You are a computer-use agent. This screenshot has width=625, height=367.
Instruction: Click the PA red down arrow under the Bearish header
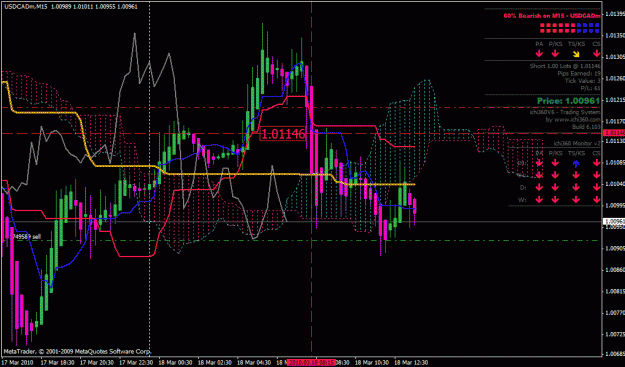[539, 53]
